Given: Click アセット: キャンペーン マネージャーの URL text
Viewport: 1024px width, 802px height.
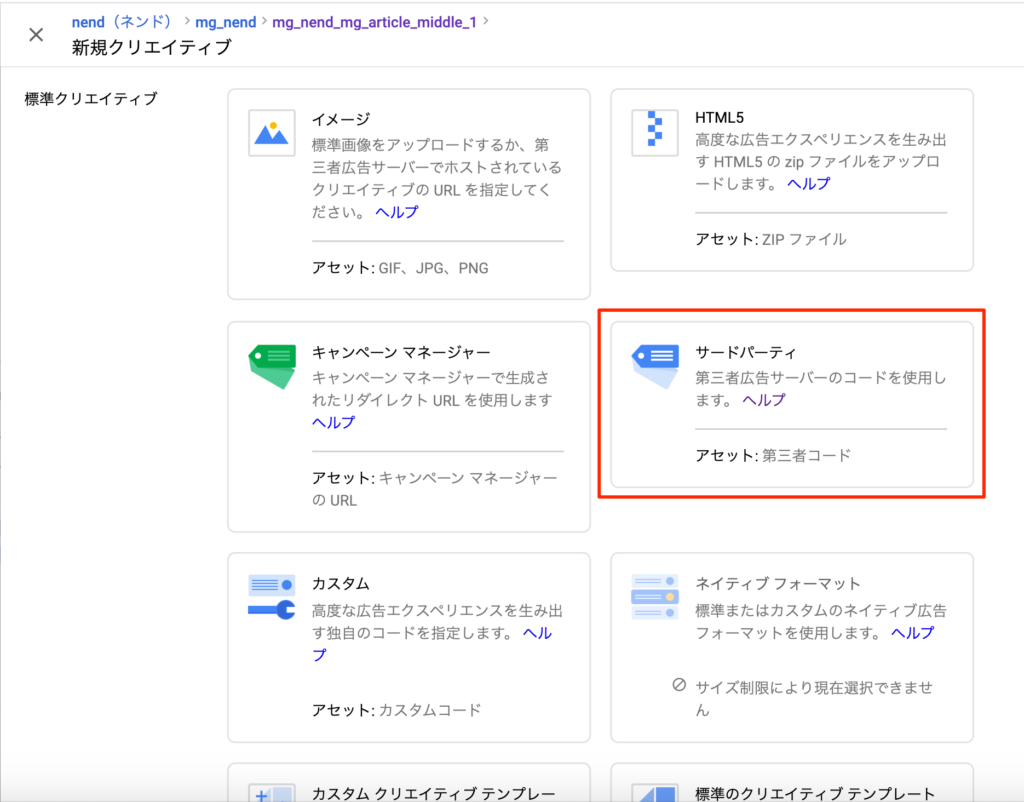Looking at the screenshot, I should (434, 489).
